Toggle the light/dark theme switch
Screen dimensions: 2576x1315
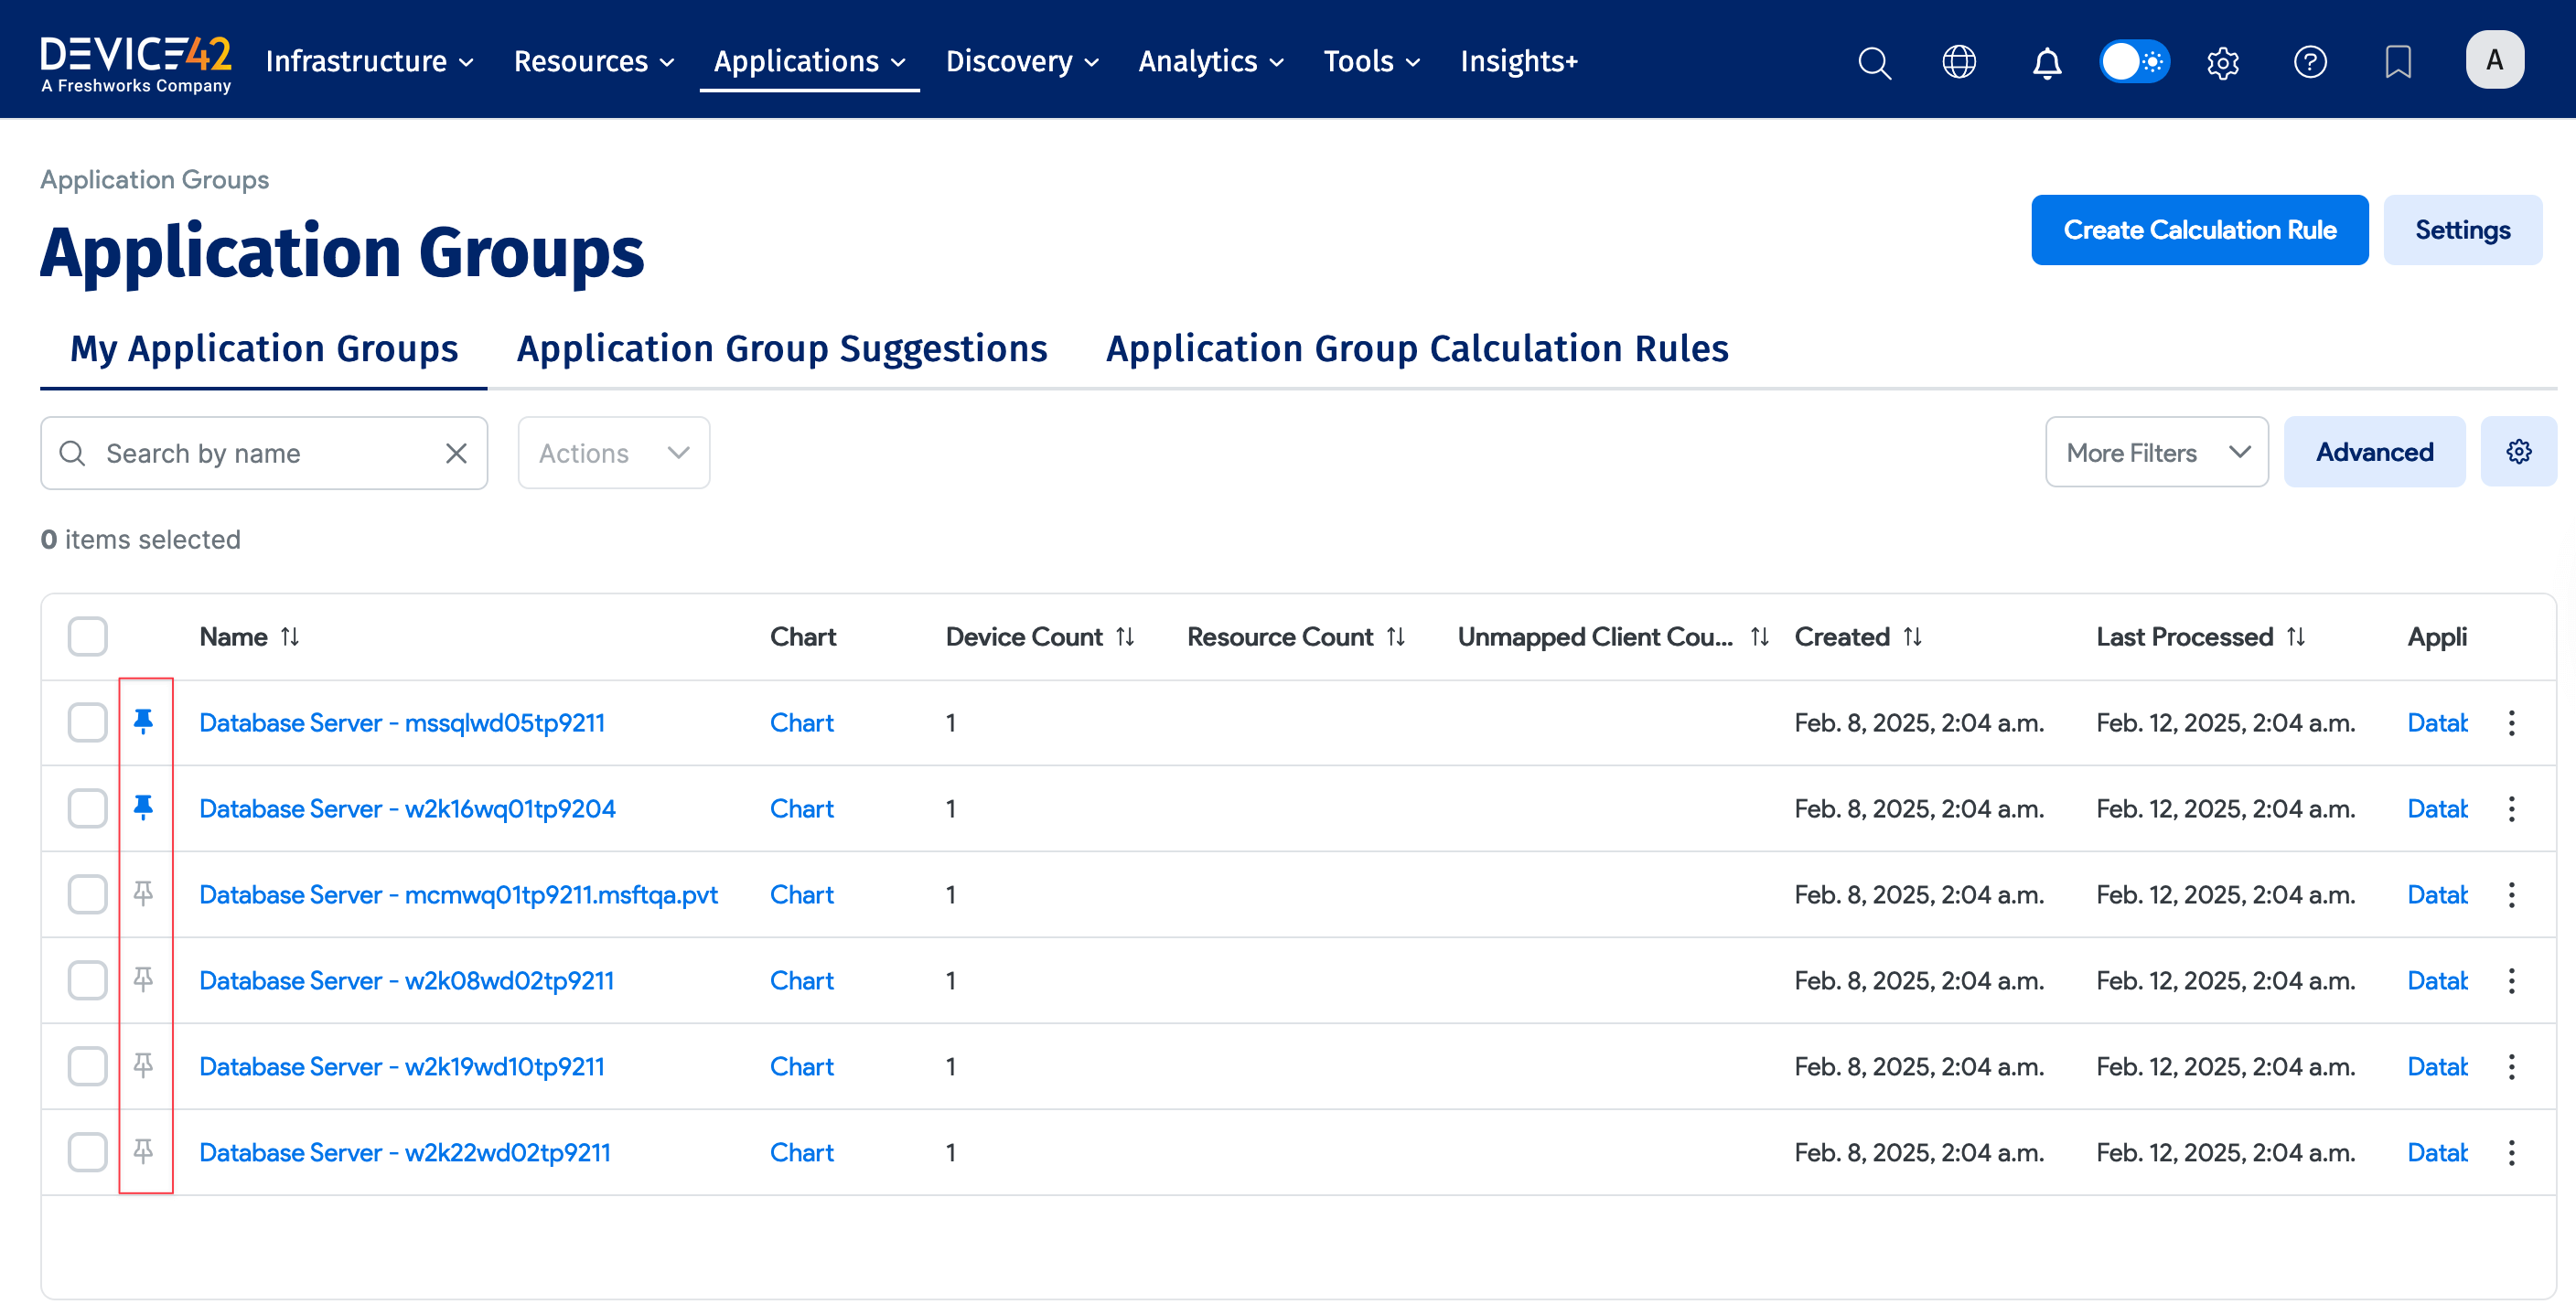click(2133, 62)
